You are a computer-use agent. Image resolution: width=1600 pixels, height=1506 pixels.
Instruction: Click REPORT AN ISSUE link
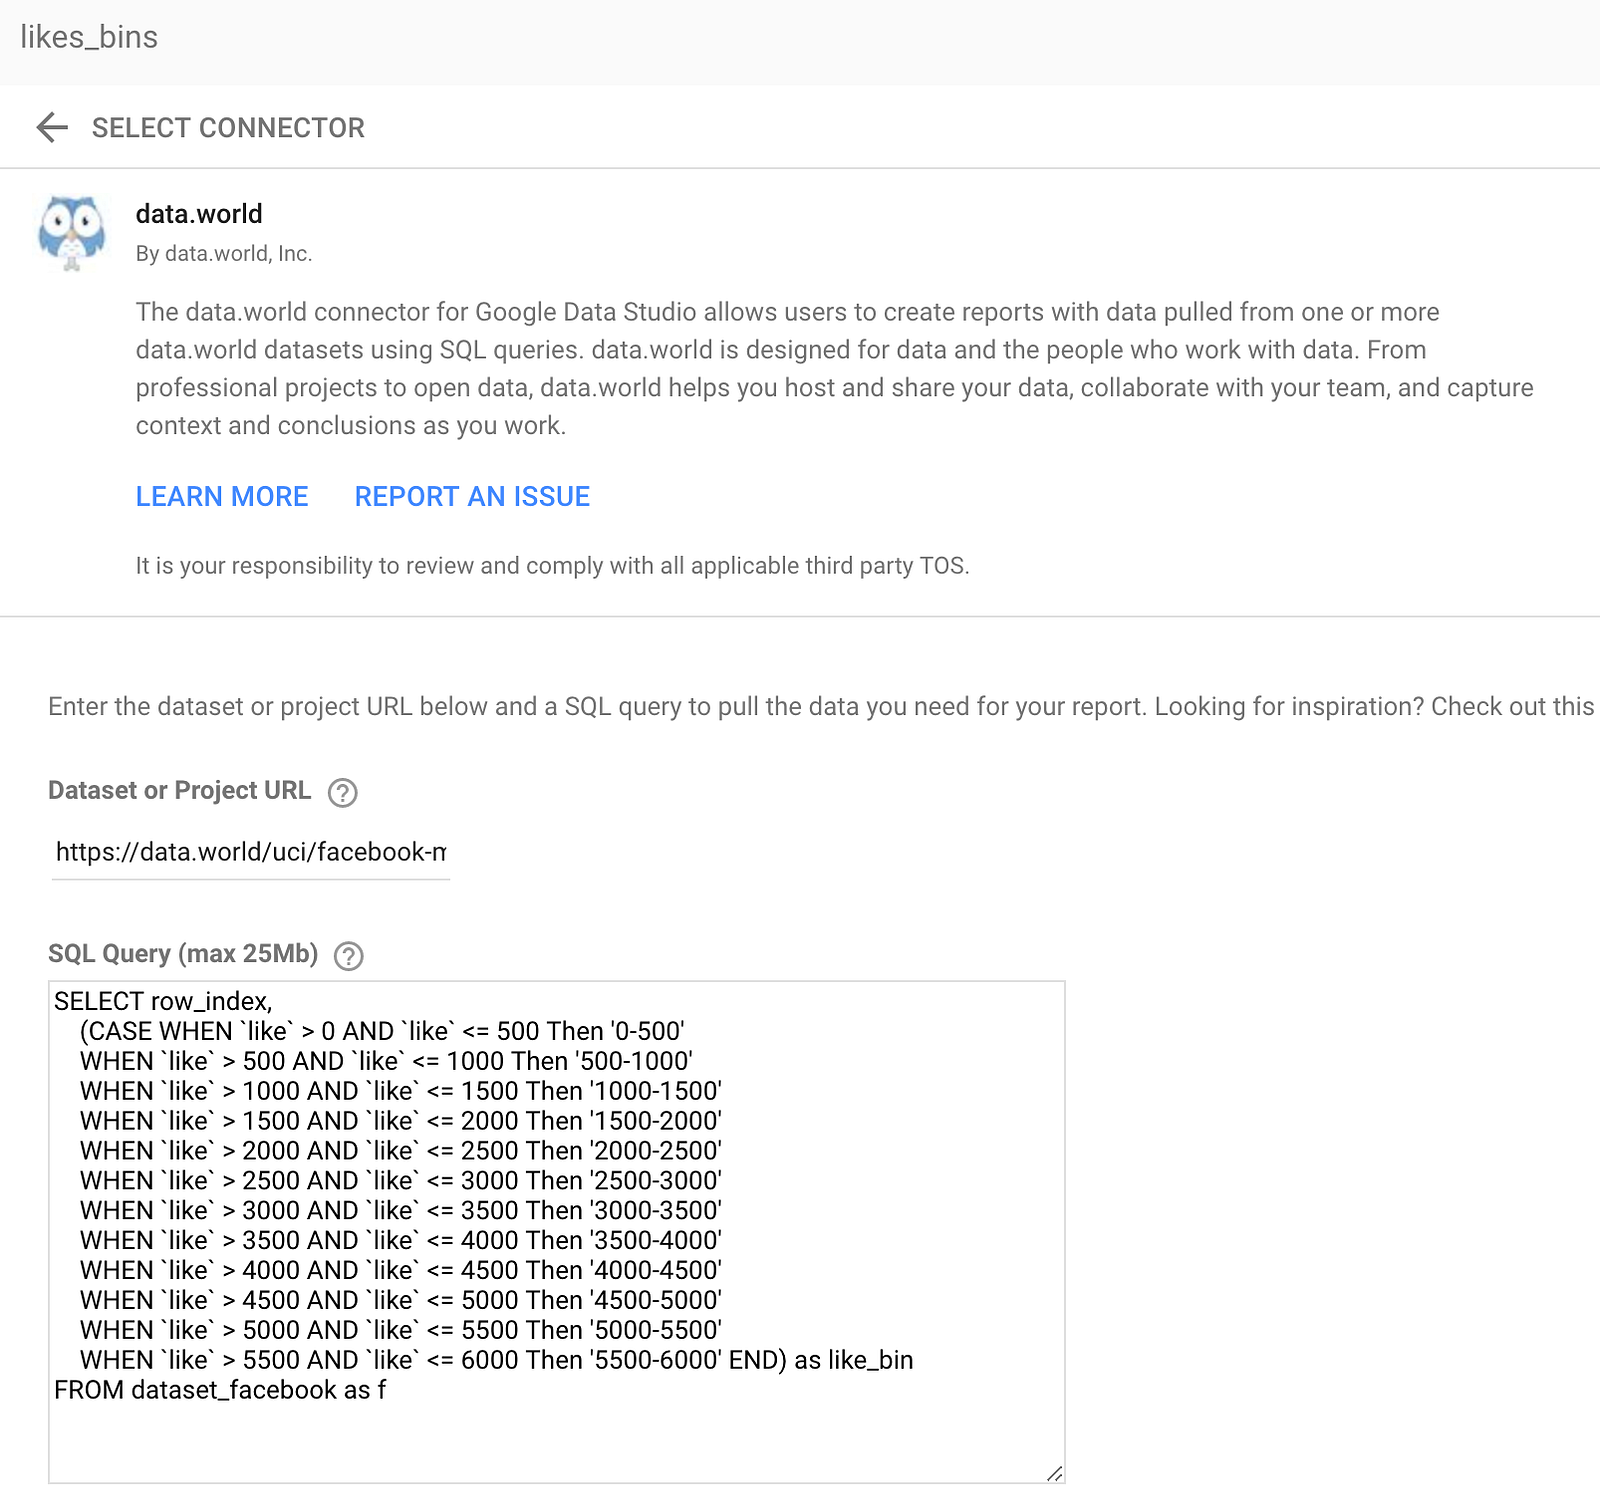click(472, 496)
